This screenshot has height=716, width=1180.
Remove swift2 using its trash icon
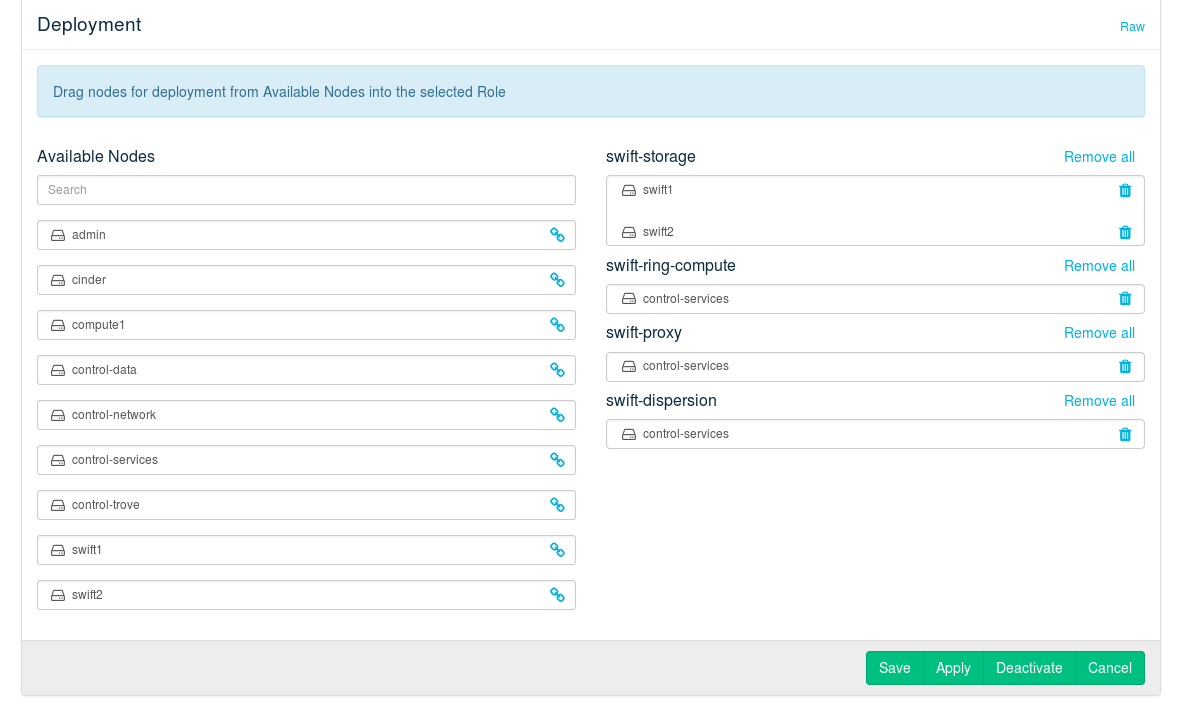point(1124,232)
